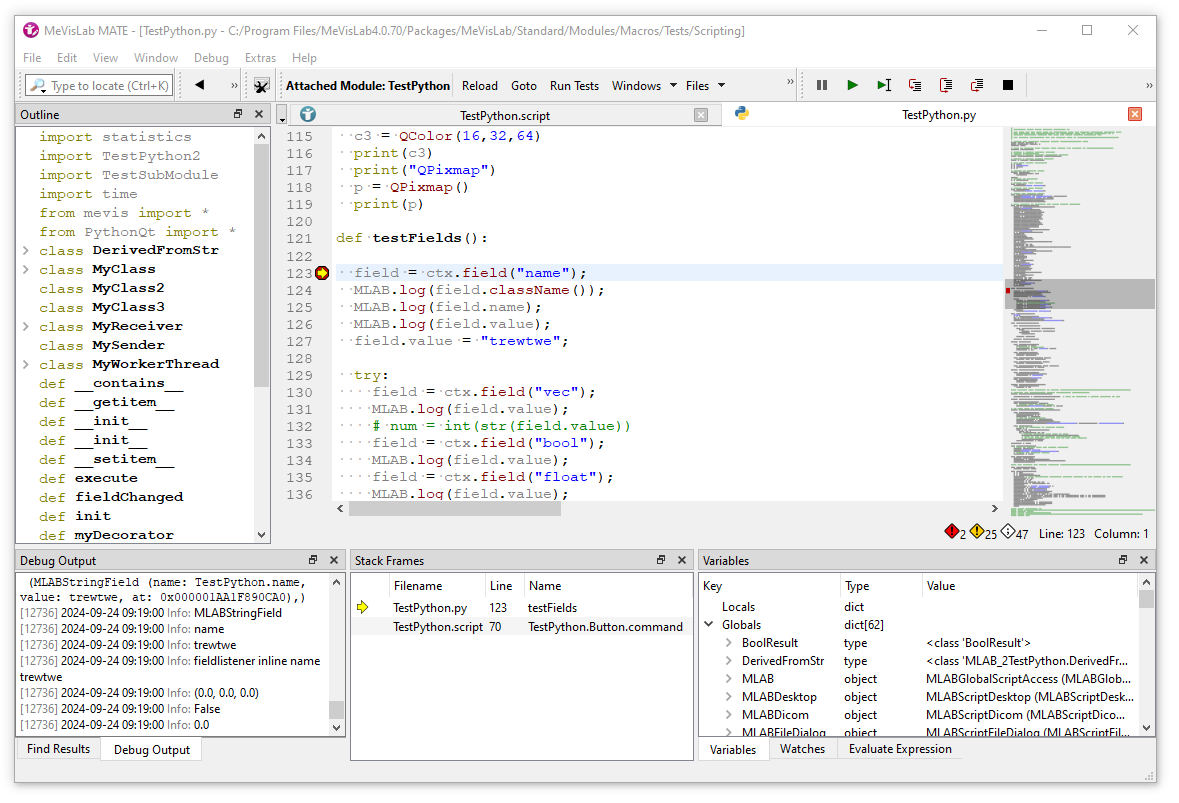Click the pause debugger button
Viewport: 1179px width, 803px height.
click(x=822, y=86)
